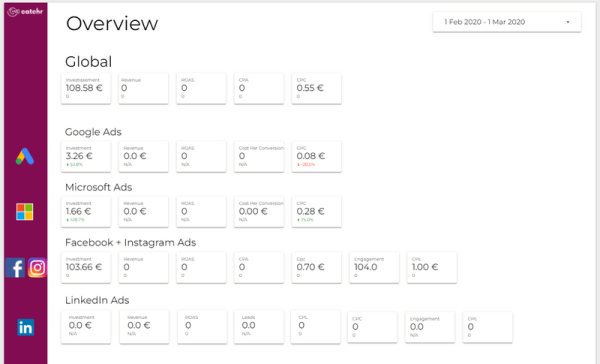Click the Facebook CPL 1.00 € card
The image size is (600, 364).
coord(432,268)
